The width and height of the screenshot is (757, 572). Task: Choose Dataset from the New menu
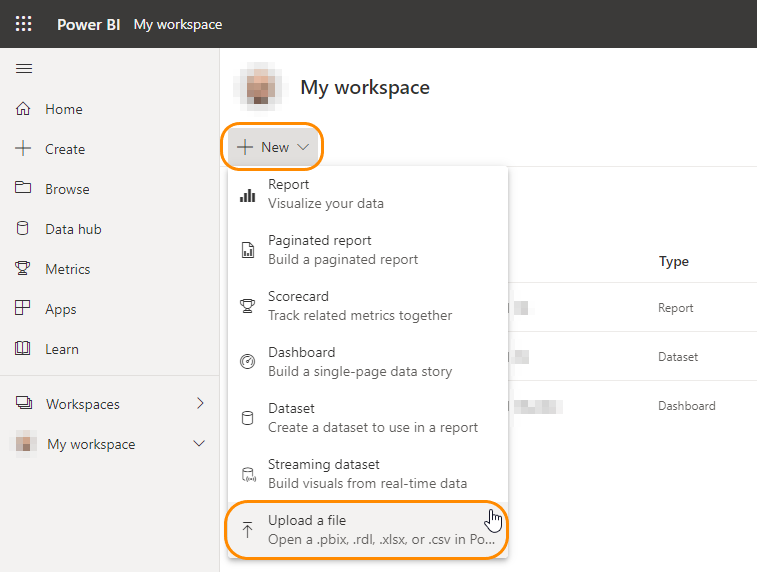[372, 418]
